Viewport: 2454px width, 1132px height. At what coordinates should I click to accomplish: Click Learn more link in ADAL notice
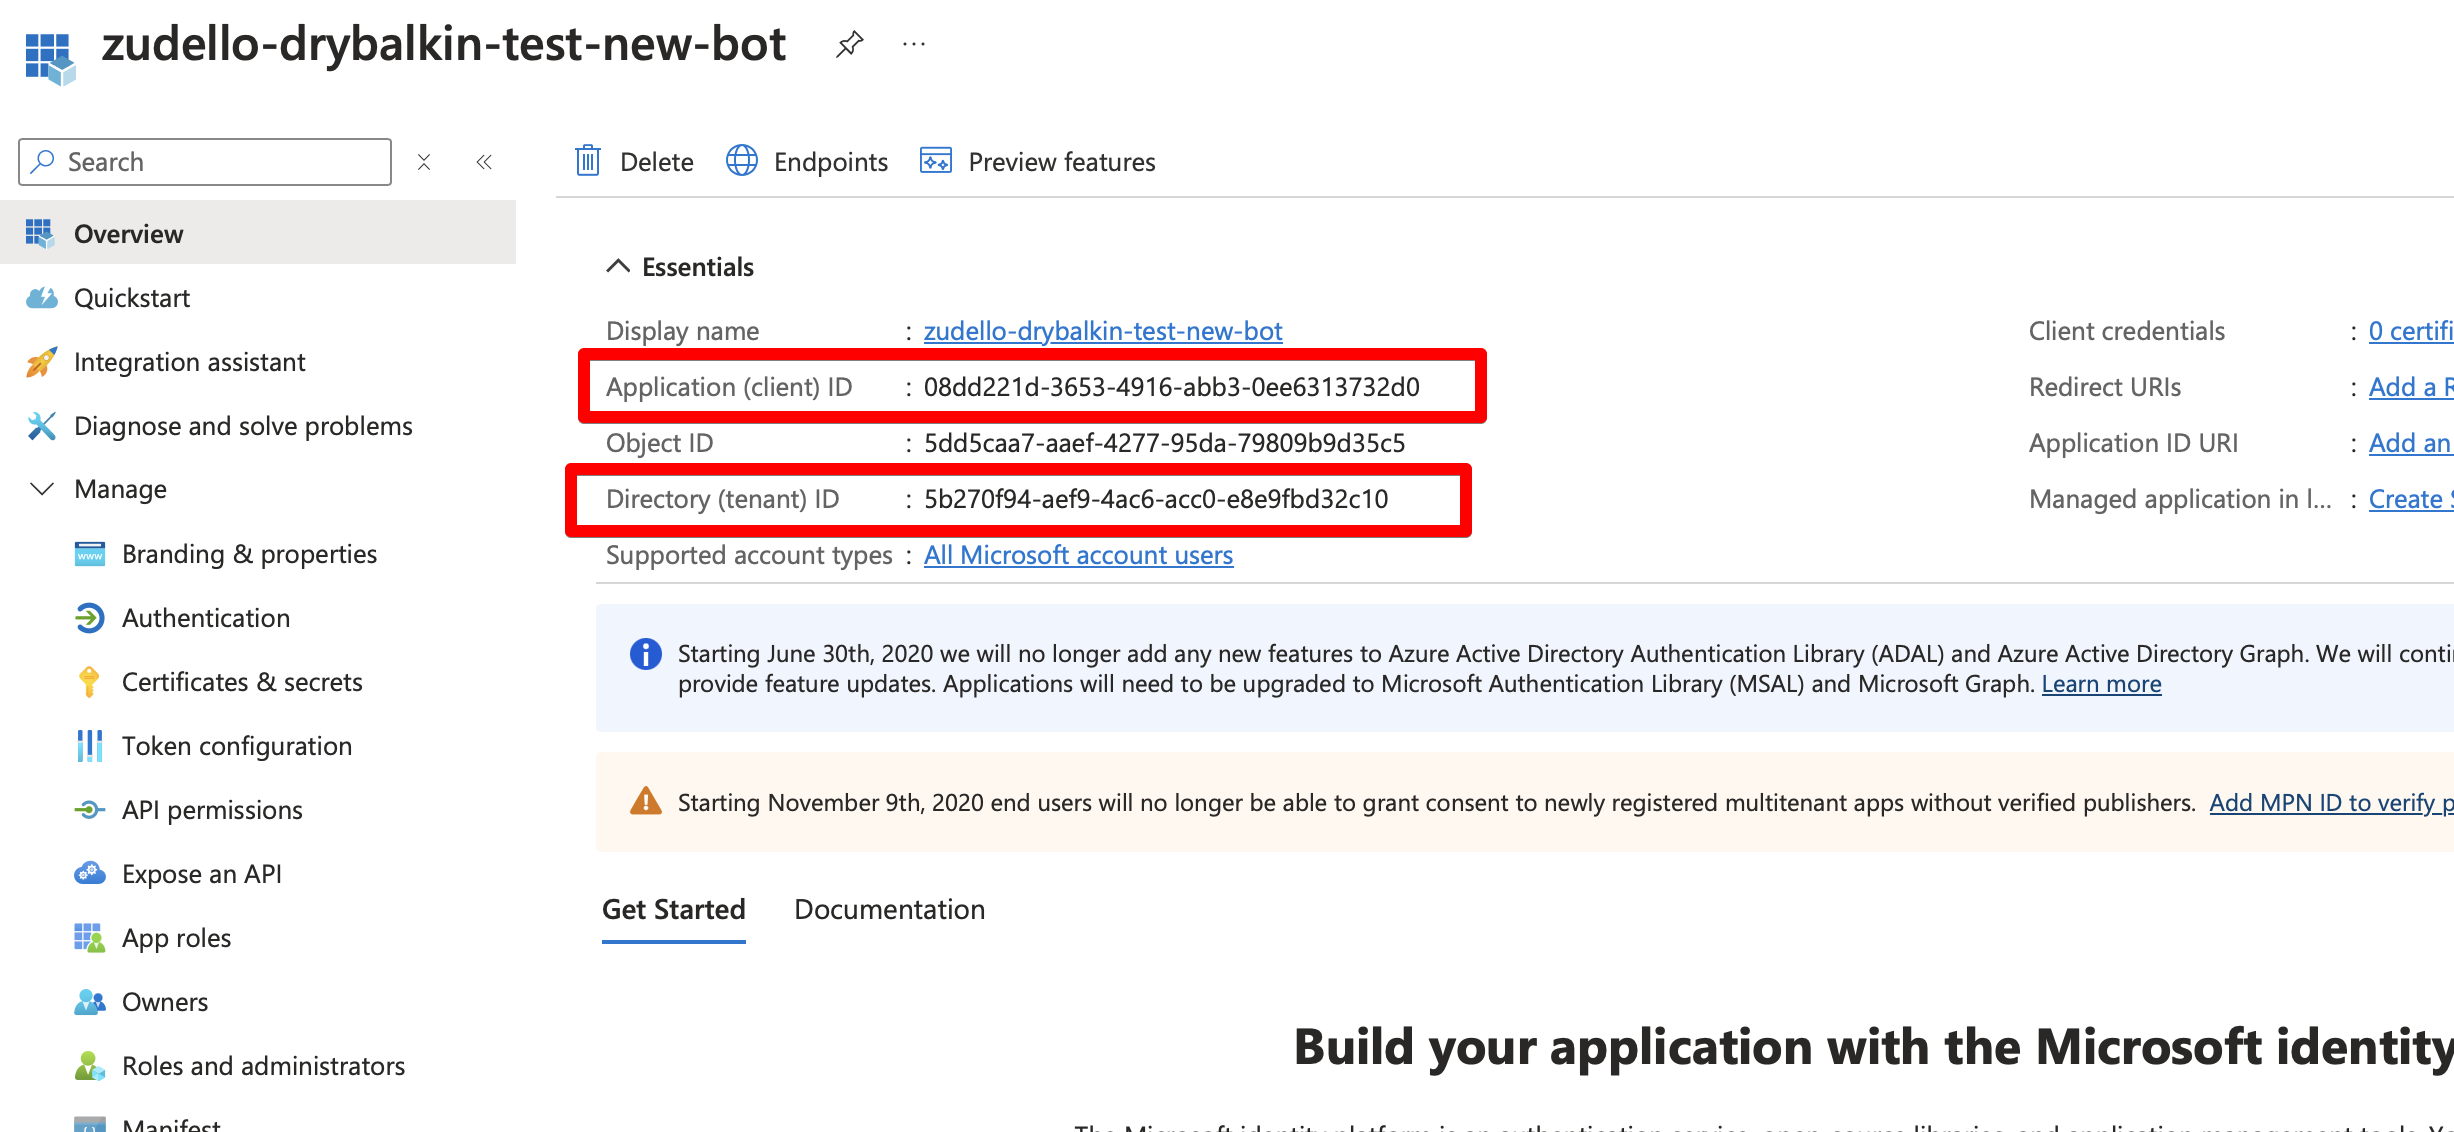pos(2101,684)
